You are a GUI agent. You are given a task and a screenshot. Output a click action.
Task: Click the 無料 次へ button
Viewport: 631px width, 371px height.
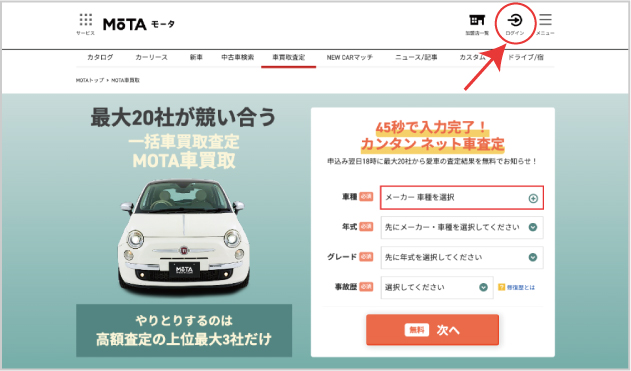click(x=432, y=330)
